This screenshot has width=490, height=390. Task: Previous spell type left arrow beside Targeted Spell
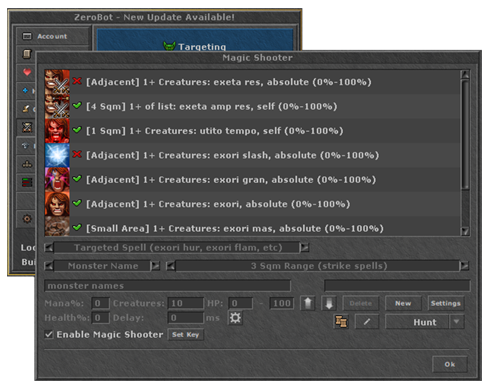49,247
